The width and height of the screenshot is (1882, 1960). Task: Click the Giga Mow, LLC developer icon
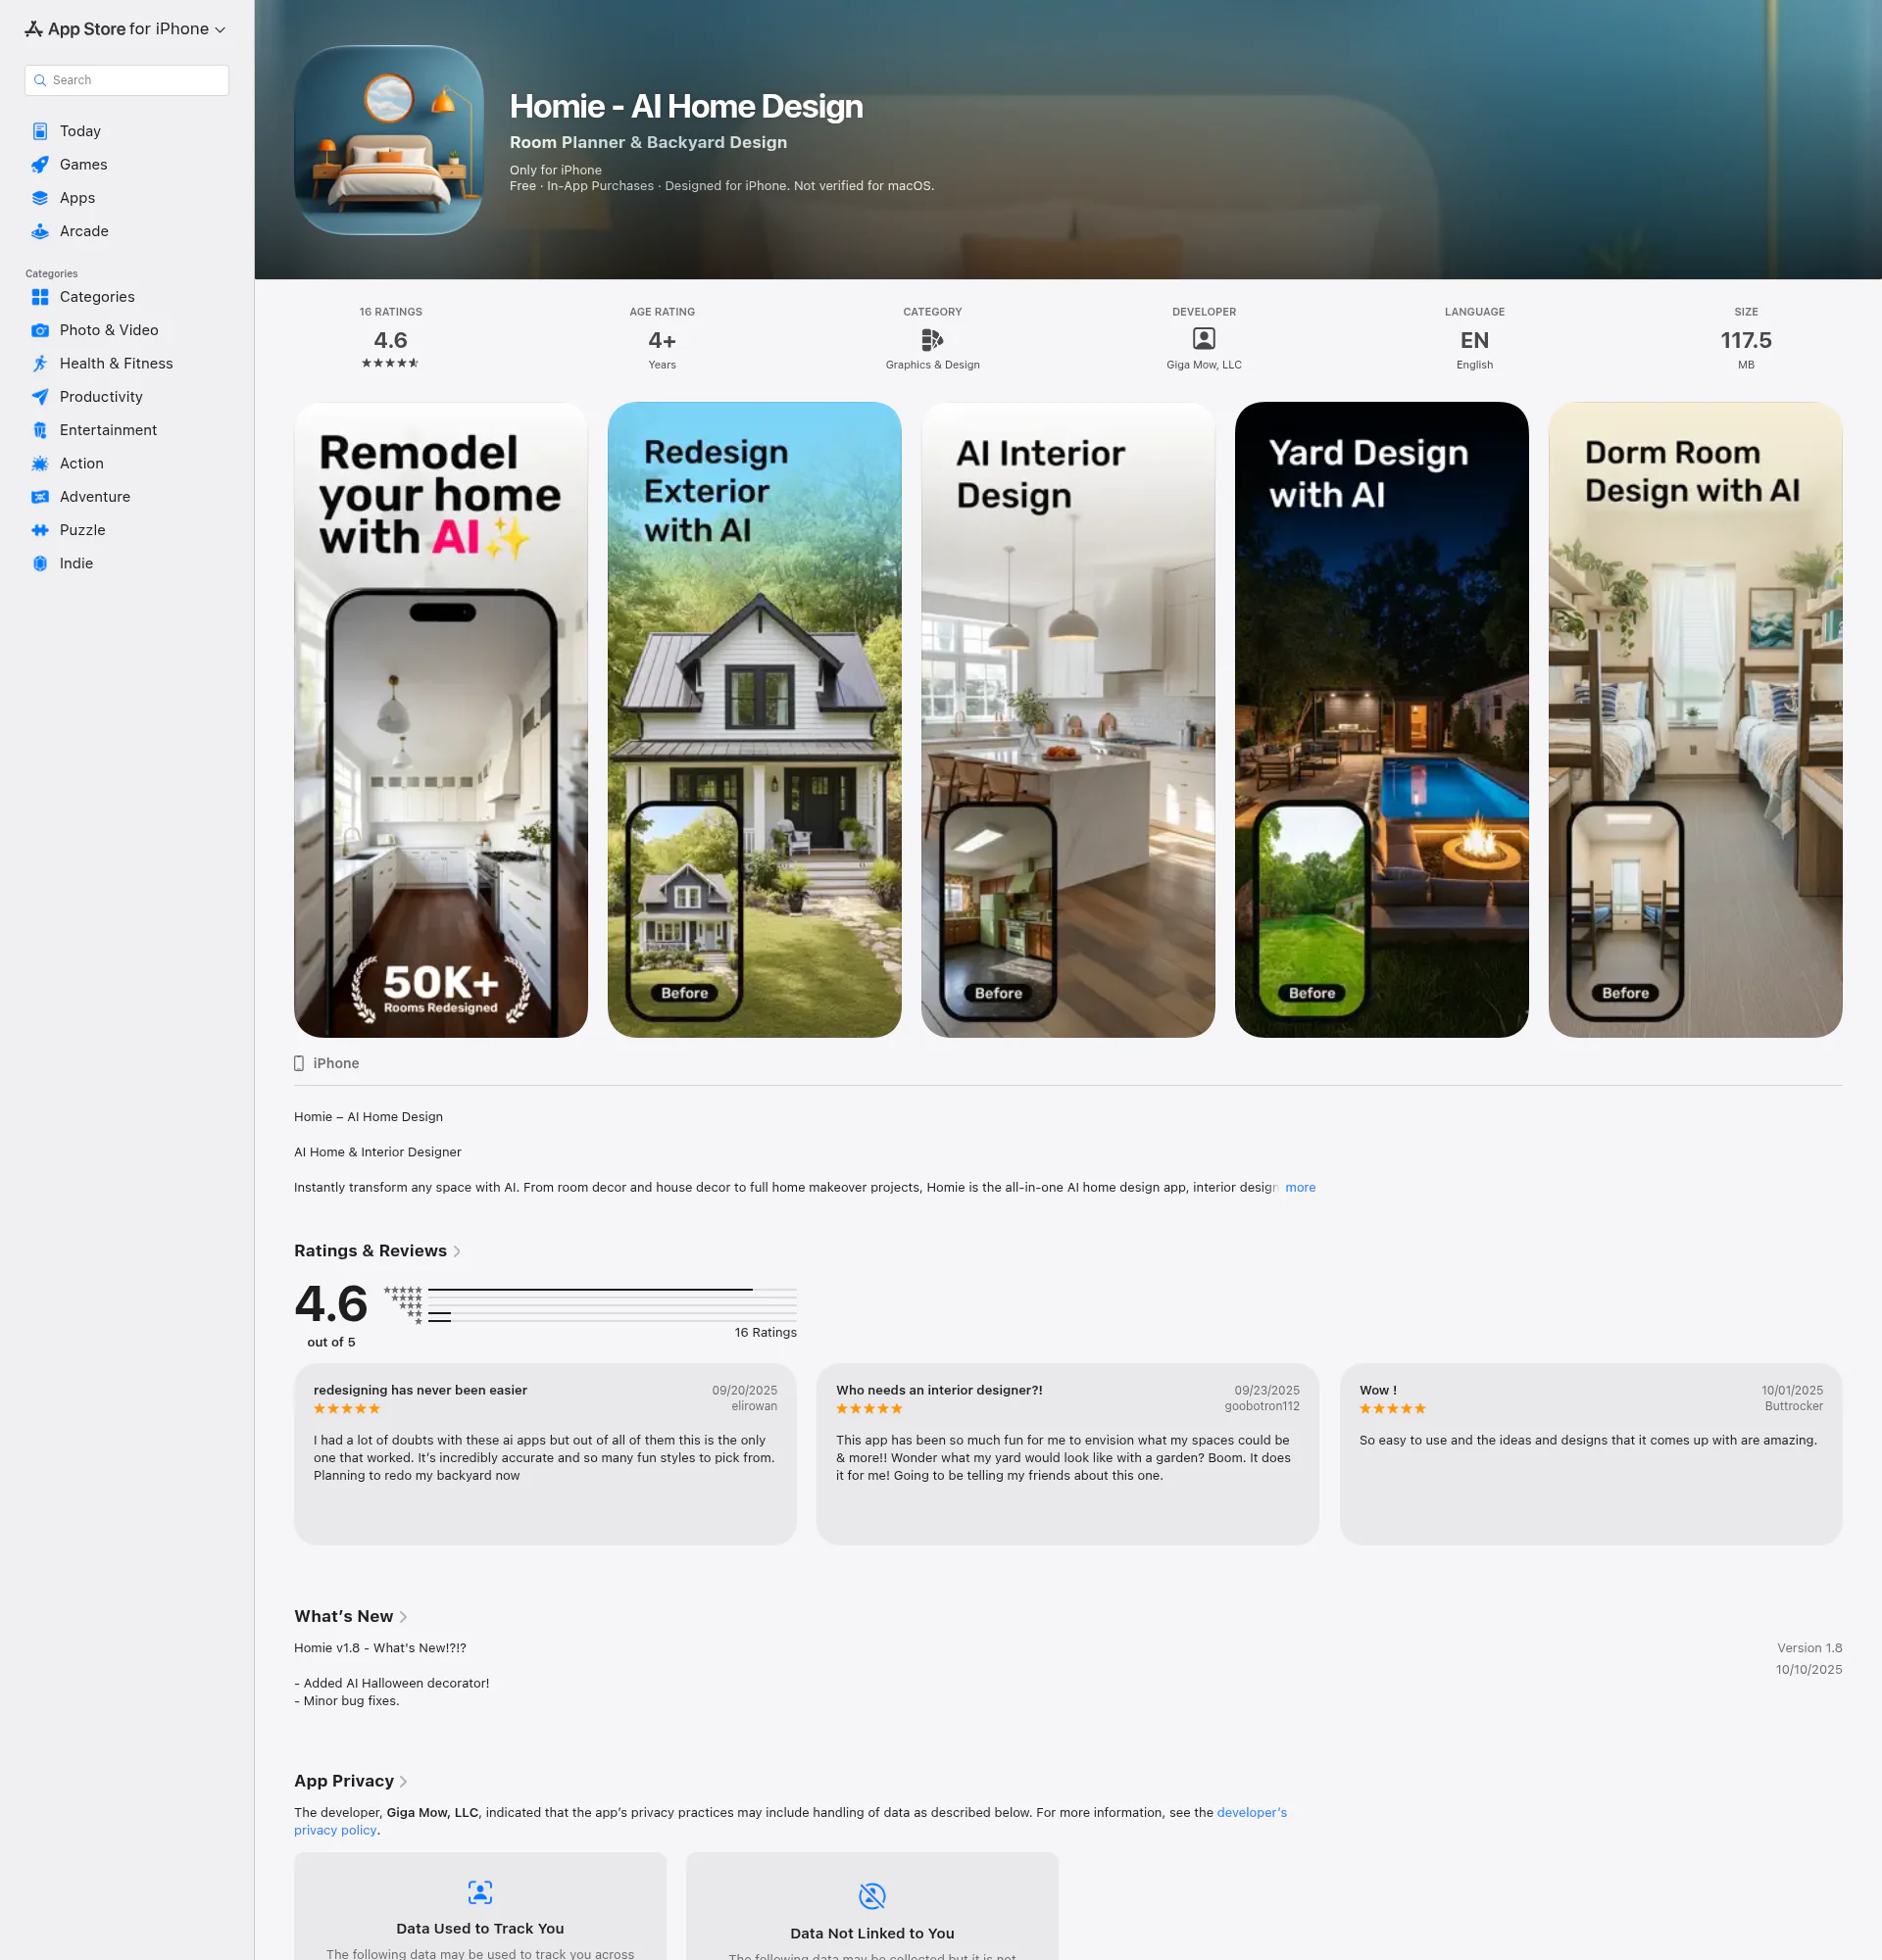1204,339
